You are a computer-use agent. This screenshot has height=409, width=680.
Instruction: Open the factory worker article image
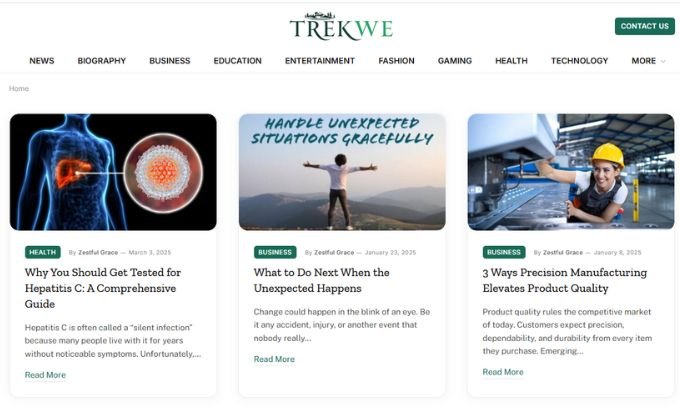[x=571, y=172]
